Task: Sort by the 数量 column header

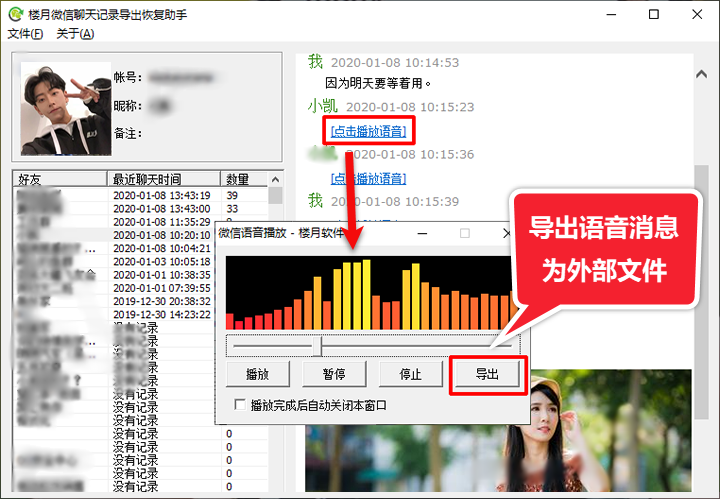Action: (x=244, y=179)
